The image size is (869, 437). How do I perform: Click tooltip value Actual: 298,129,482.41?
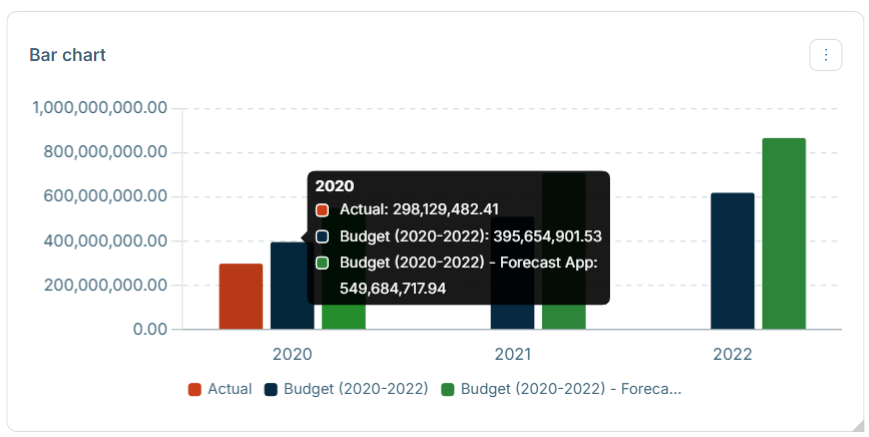click(x=419, y=209)
